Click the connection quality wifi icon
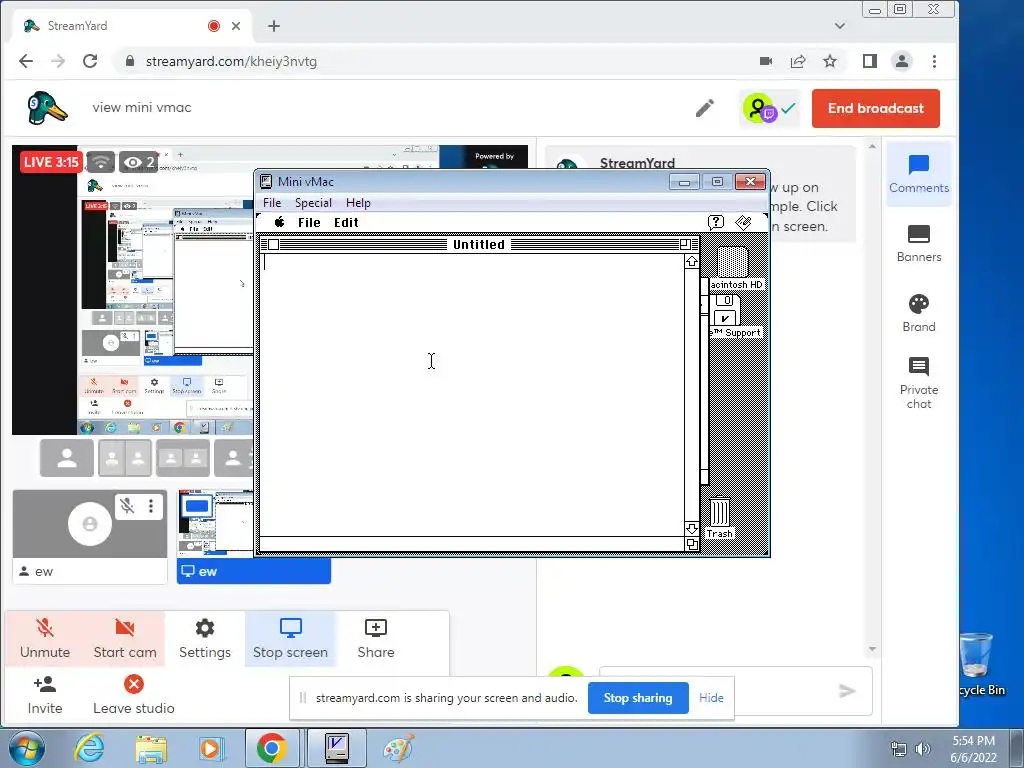The image size is (1024, 768). pos(101,161)
